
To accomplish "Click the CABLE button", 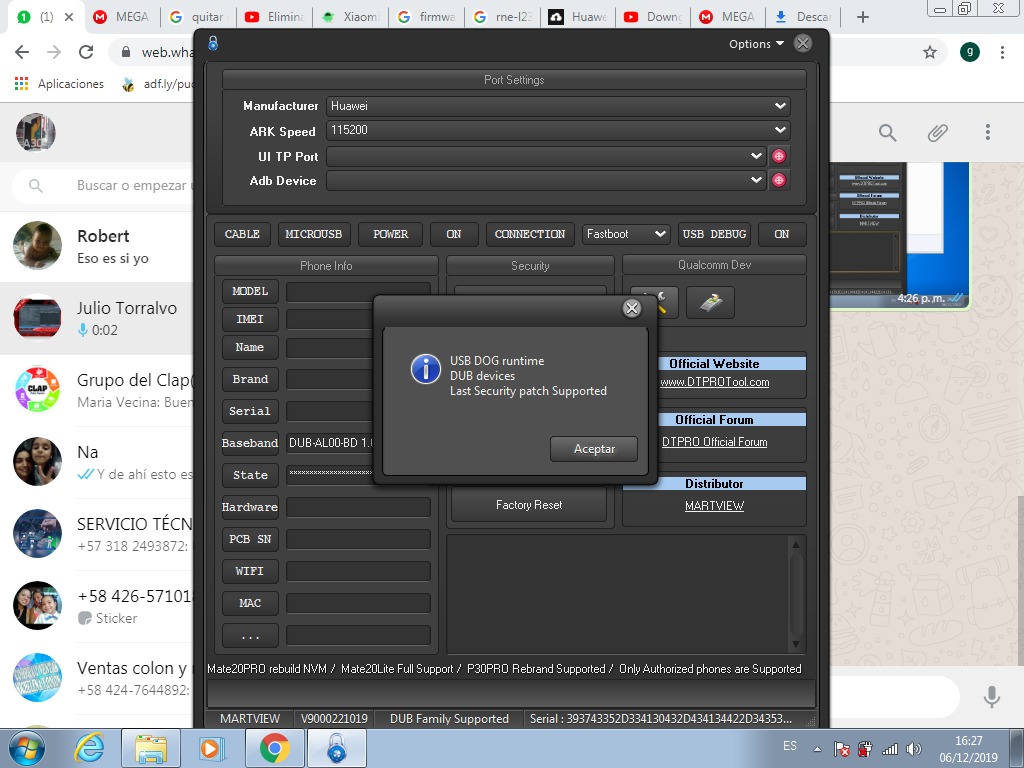I will [242, 234].
